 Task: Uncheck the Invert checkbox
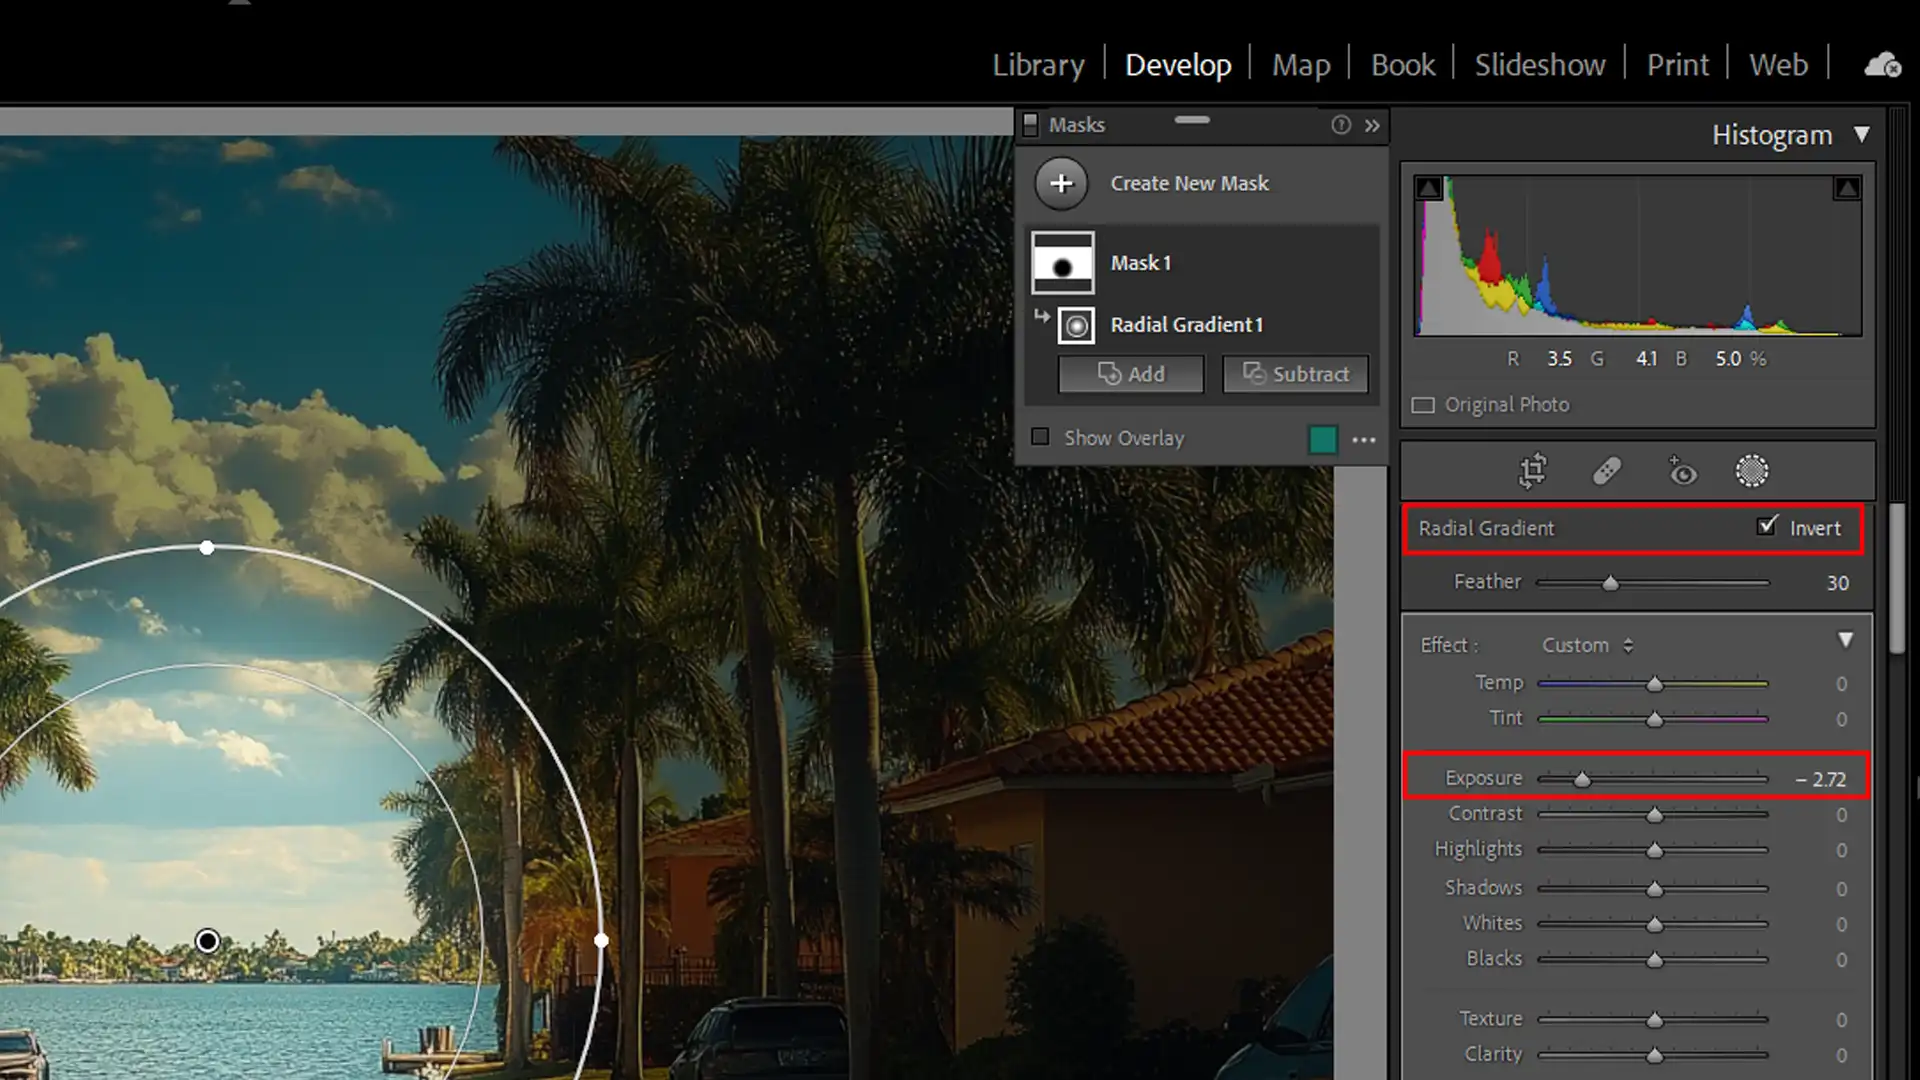(1768, 526)
